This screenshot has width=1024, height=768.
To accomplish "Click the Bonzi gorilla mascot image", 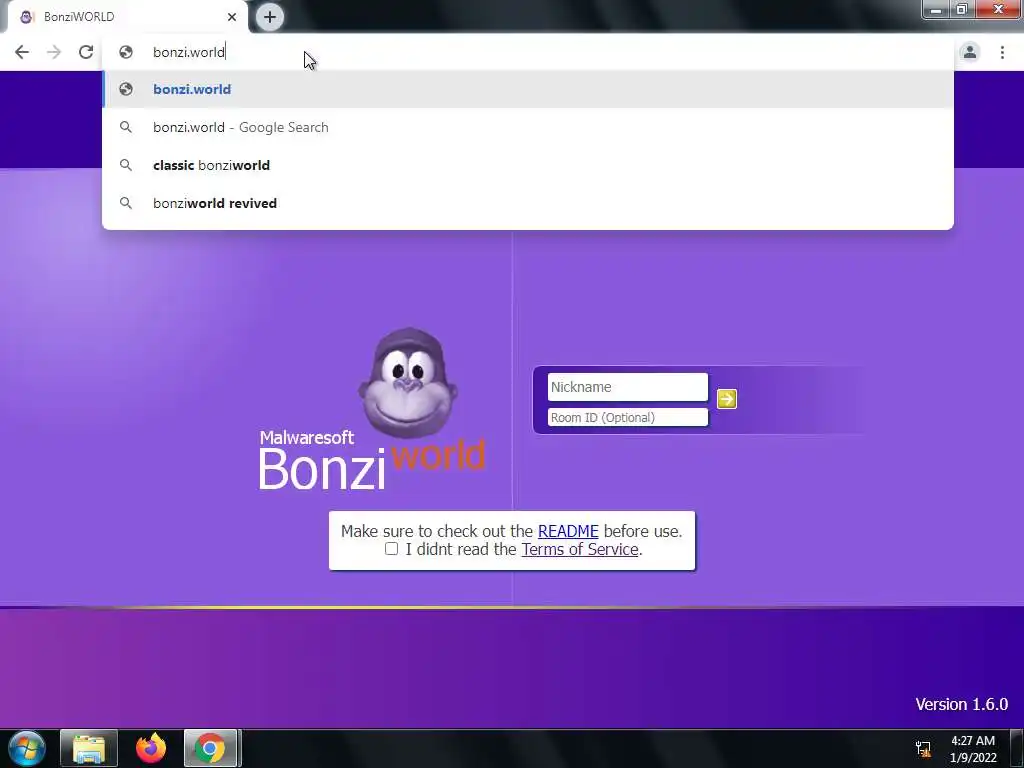I will click(408, 383).
